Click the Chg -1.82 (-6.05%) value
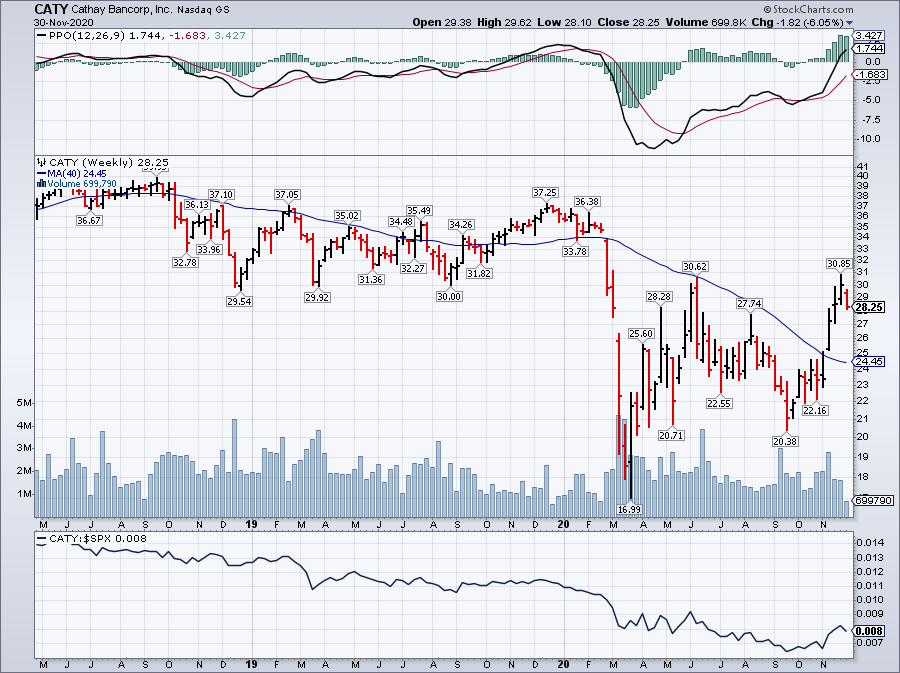 [797, 22]
